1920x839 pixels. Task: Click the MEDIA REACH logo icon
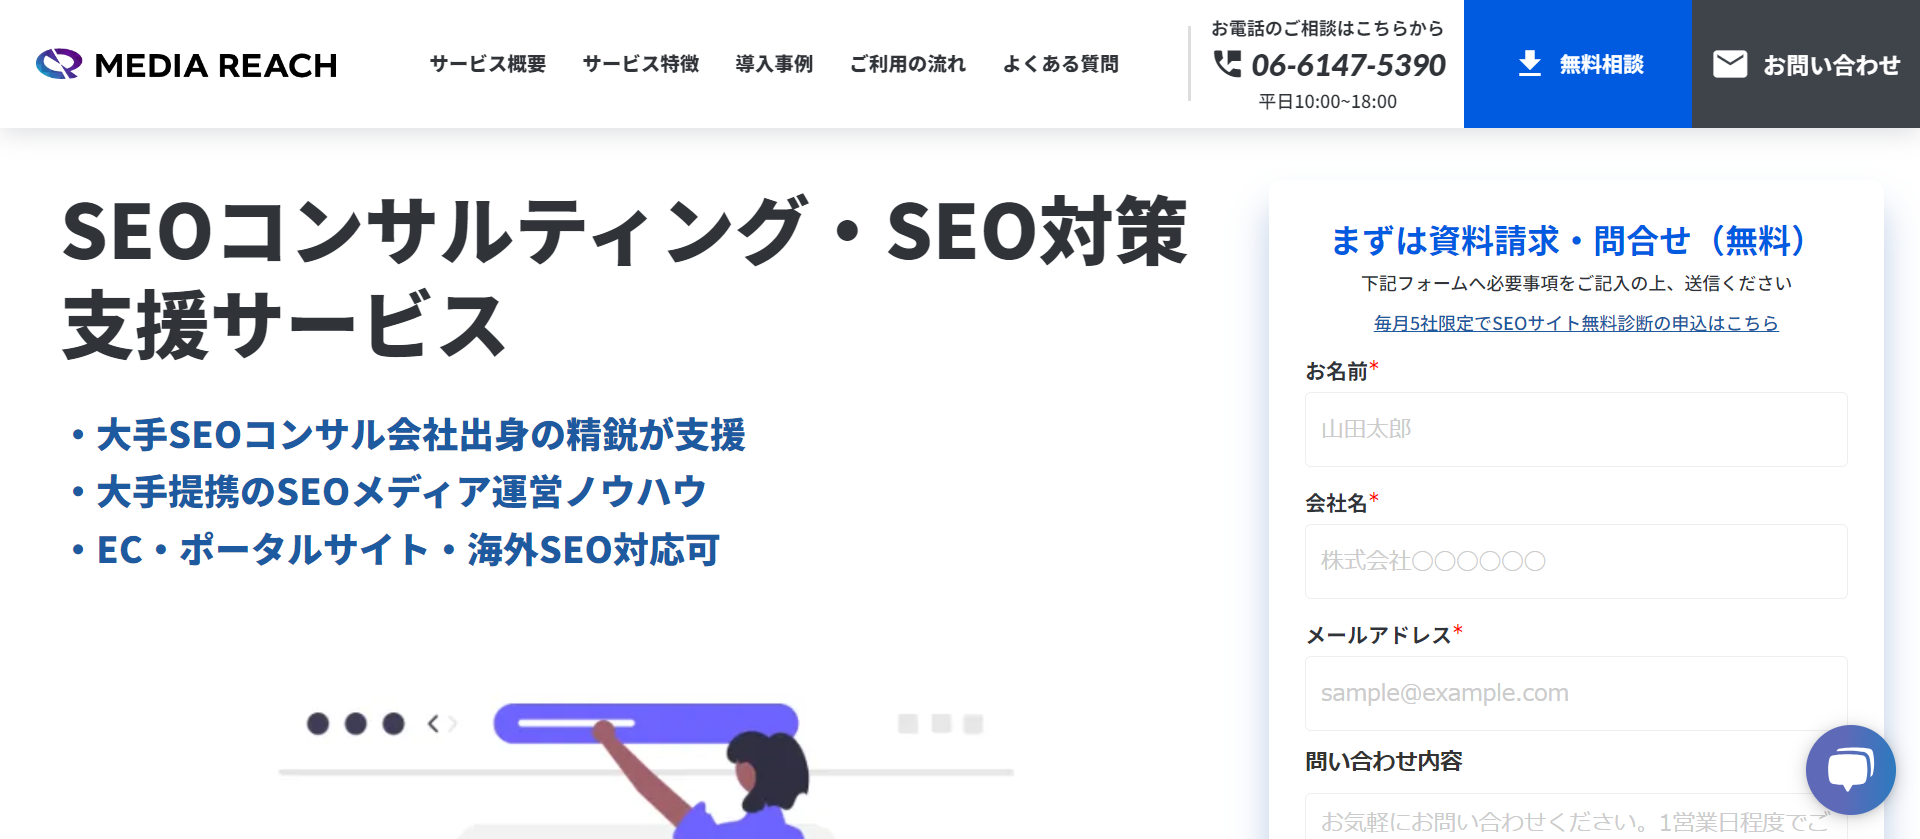[59, 64]
